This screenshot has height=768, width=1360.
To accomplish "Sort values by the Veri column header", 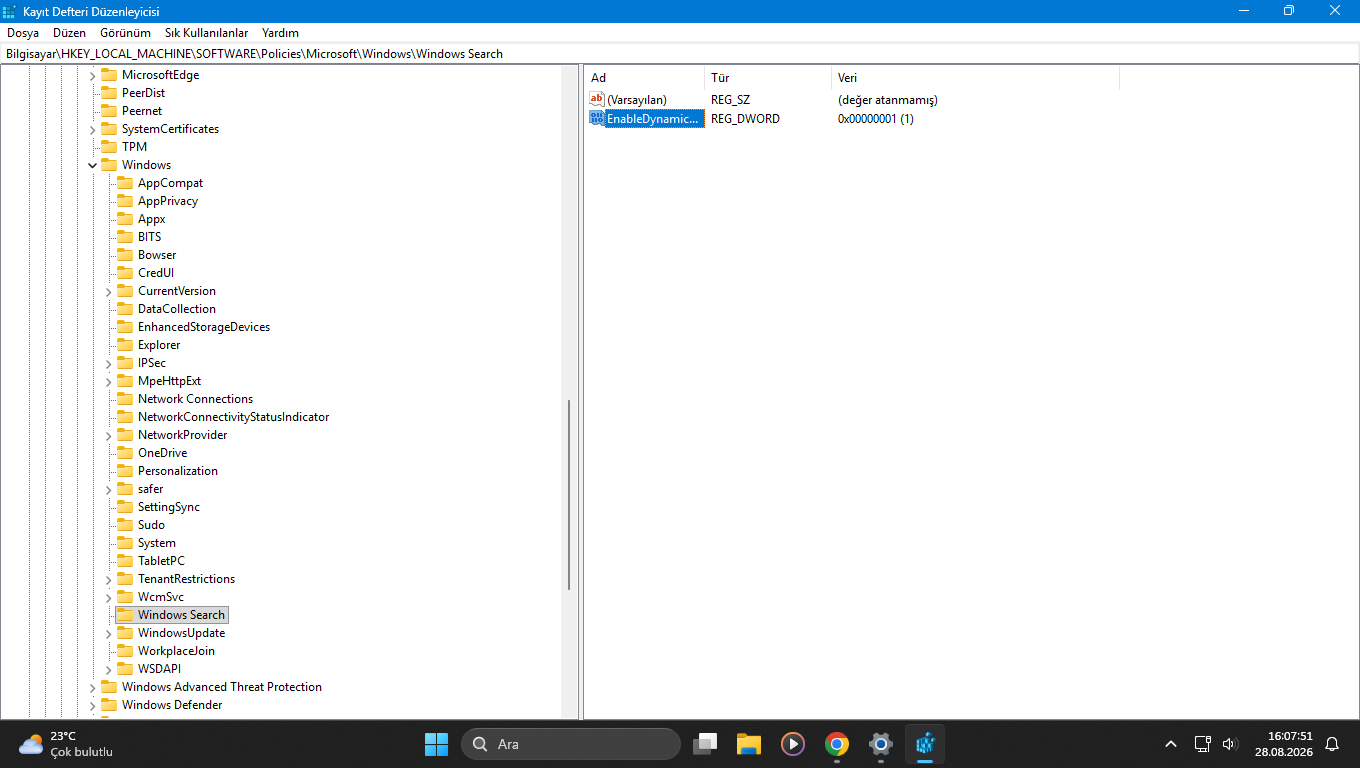I will point(976,78).
